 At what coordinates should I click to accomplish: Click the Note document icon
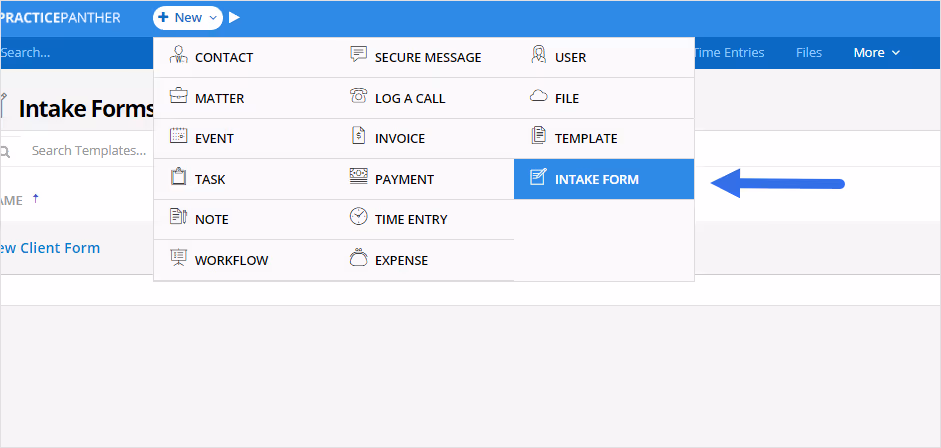179,217
